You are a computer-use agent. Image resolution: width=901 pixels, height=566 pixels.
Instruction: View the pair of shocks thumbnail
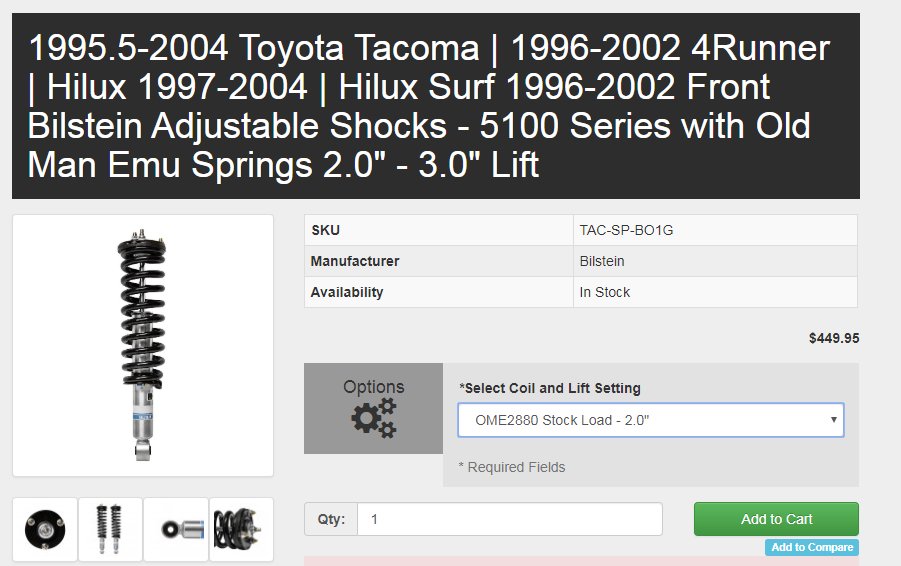[110, 529]
